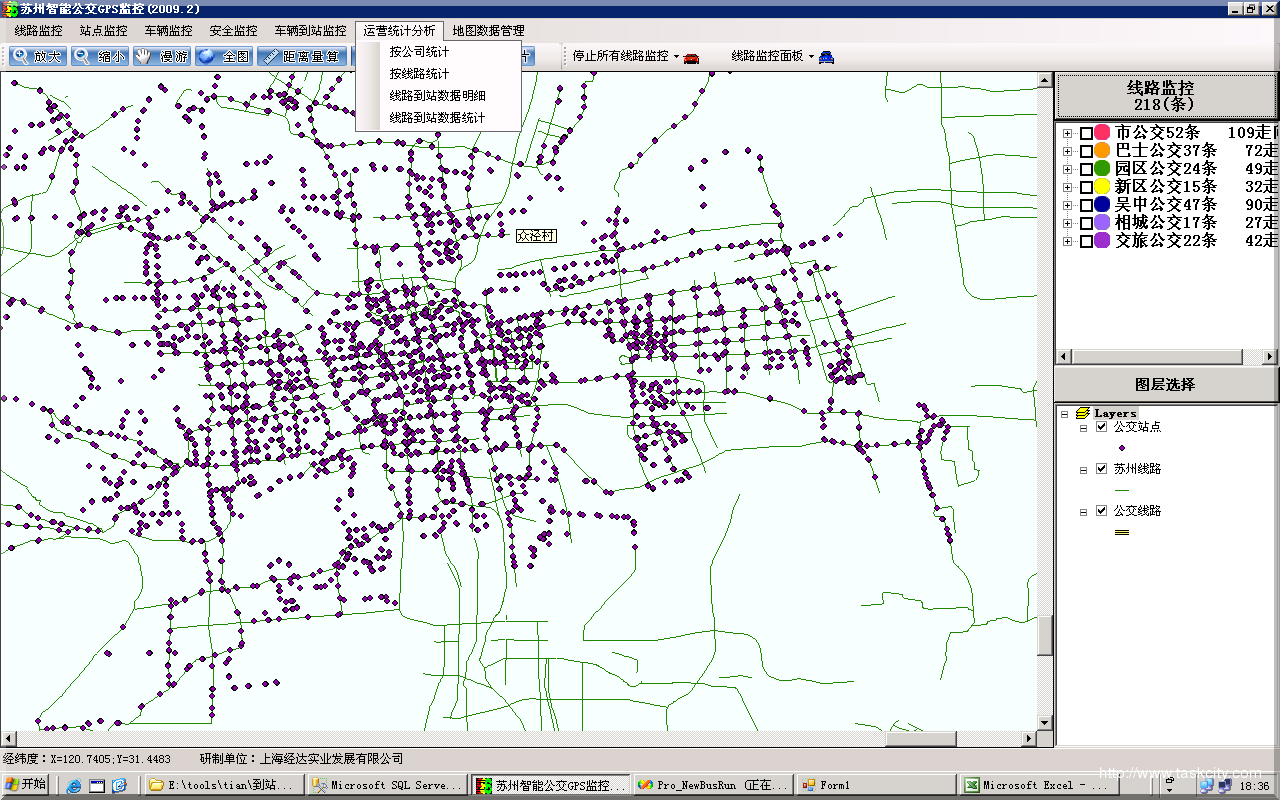
Task: Expand the 巴士公交37条 tree node
Action: tap(1068, 152)
